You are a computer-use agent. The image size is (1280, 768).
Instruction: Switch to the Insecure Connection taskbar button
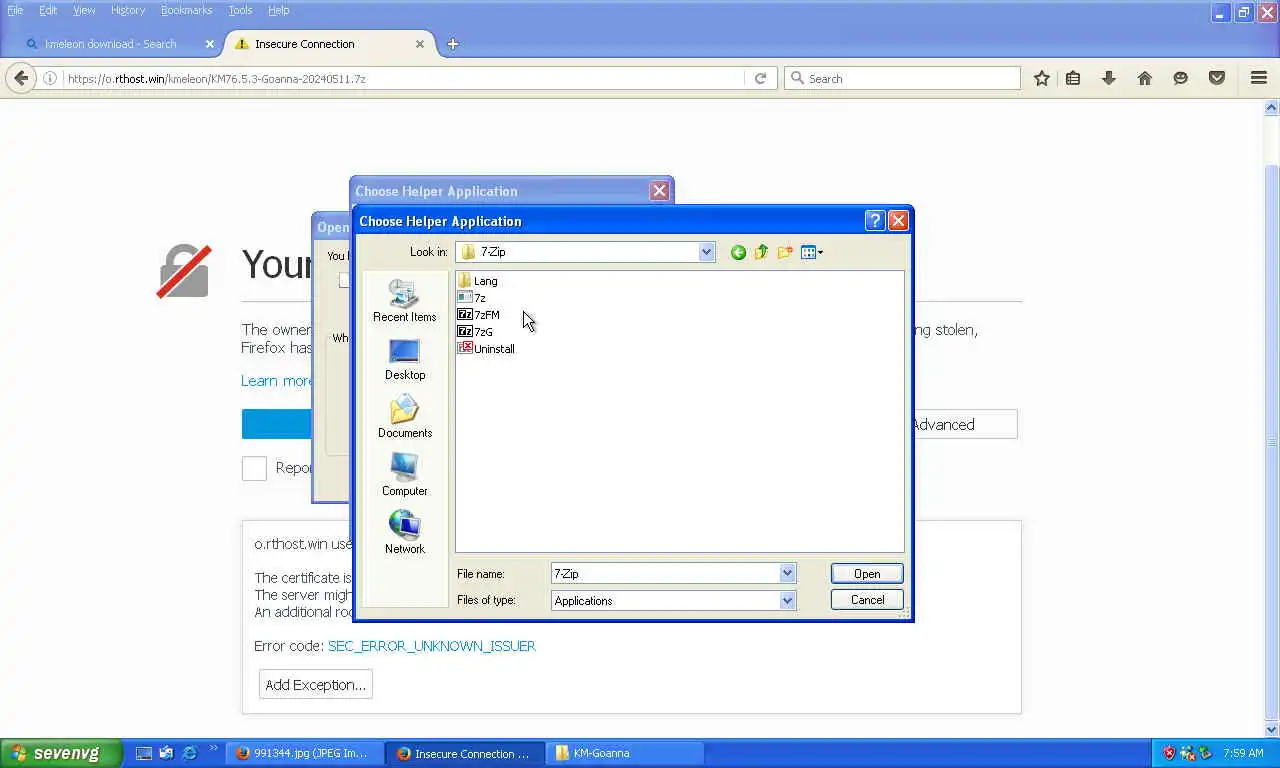point(465,753)
